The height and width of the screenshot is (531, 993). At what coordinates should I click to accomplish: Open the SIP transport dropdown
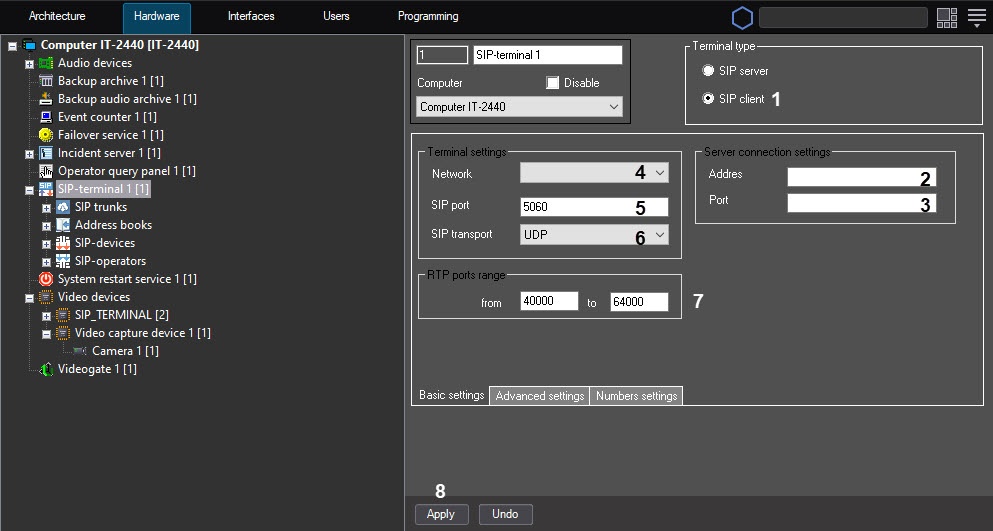click(x=594, y=235)
